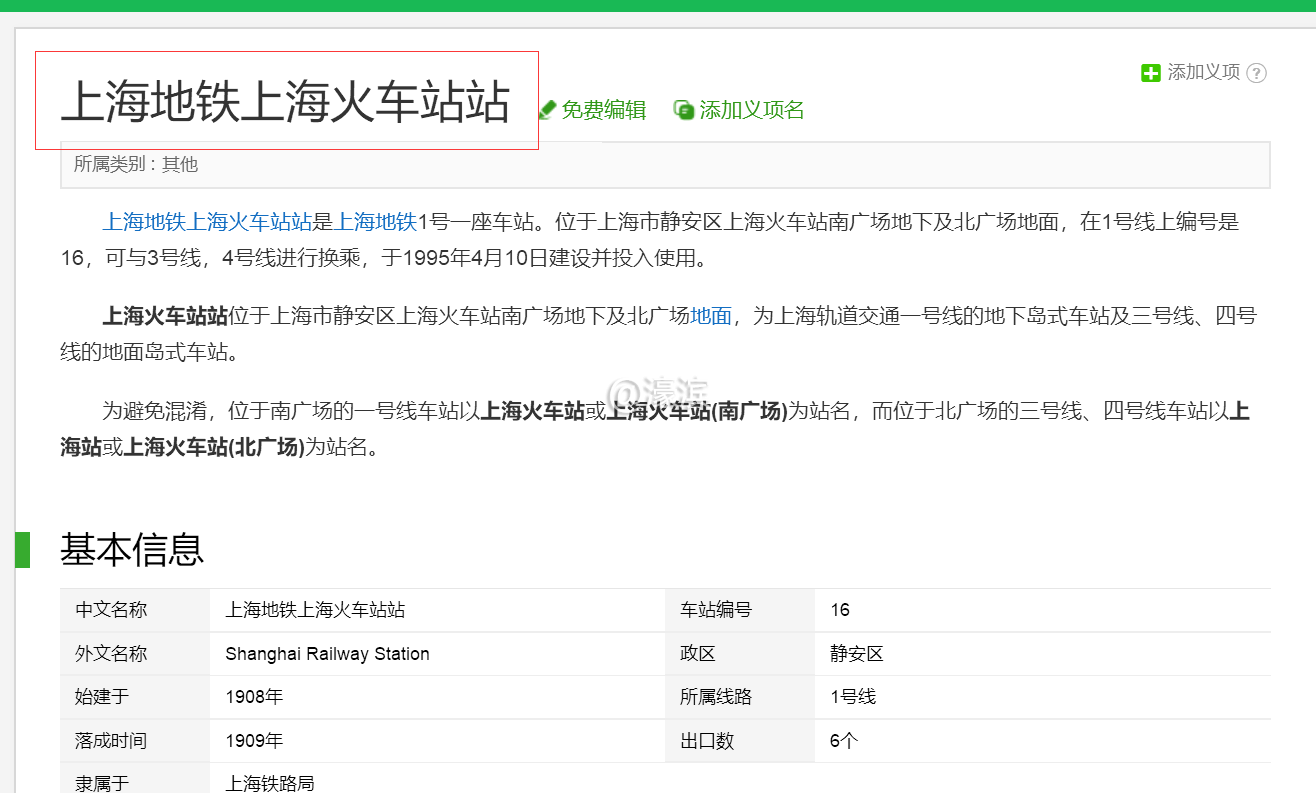This screenshot has width=1316, height=793.
Task: Follow the blue 地面 hyperlink
Action: tap(711, 316)
